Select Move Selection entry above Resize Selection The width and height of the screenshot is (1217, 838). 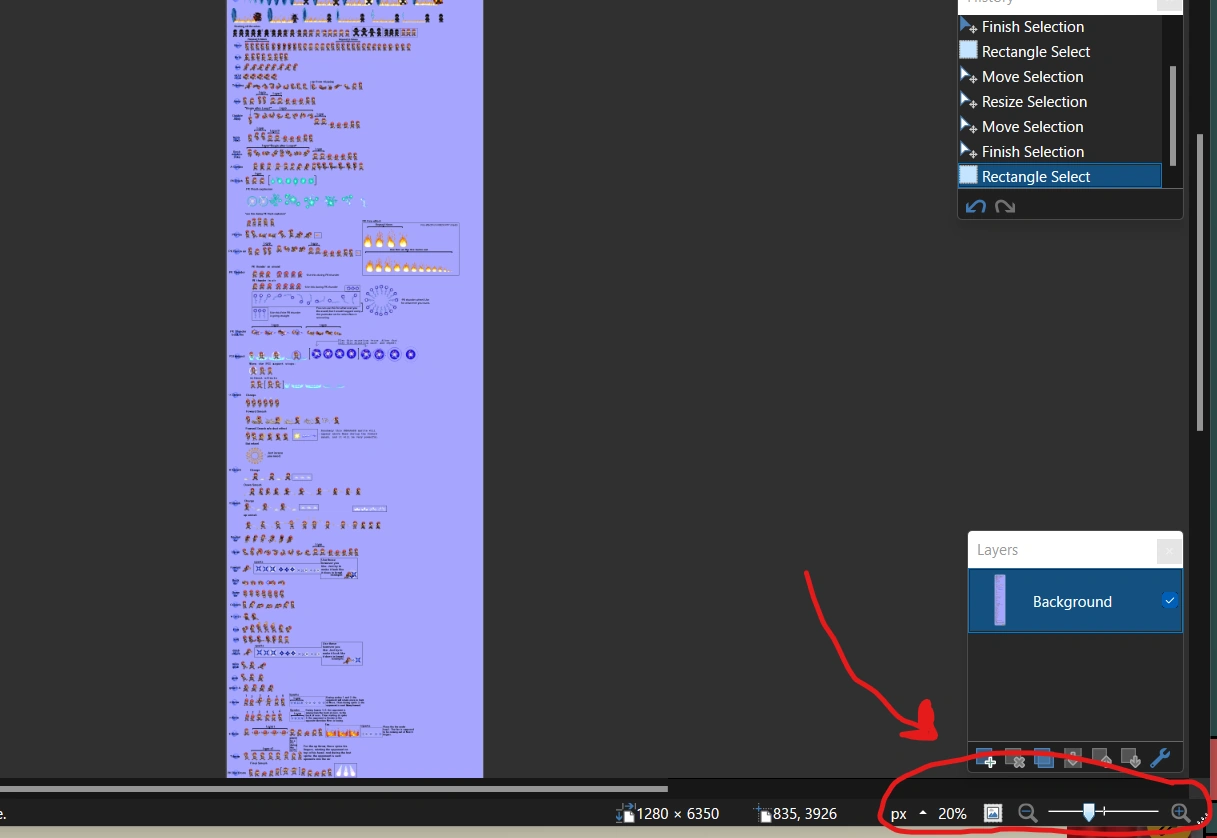pyautogui.click(x=1060, y=76)
